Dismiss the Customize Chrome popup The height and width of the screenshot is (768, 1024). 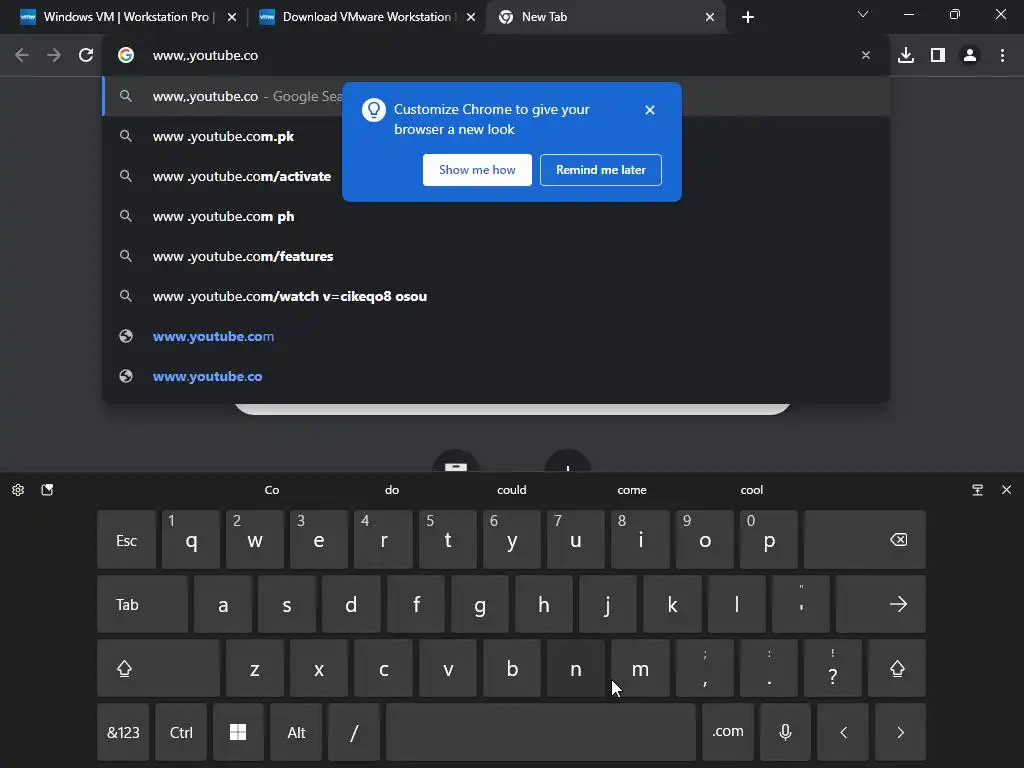click(x=650, y=110)
